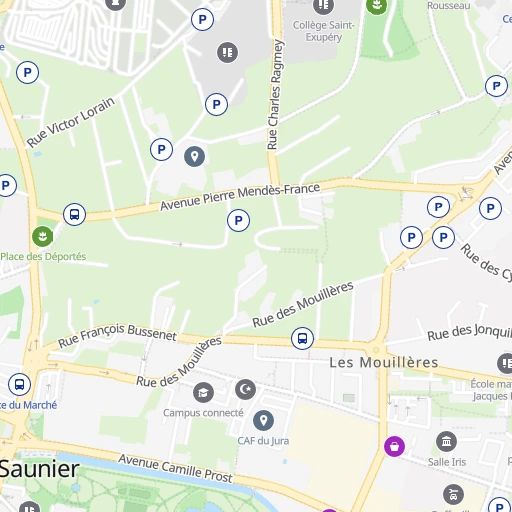
Task: Click the Les Mouillères neighborhood label
Action: click(x=384, y=363)
